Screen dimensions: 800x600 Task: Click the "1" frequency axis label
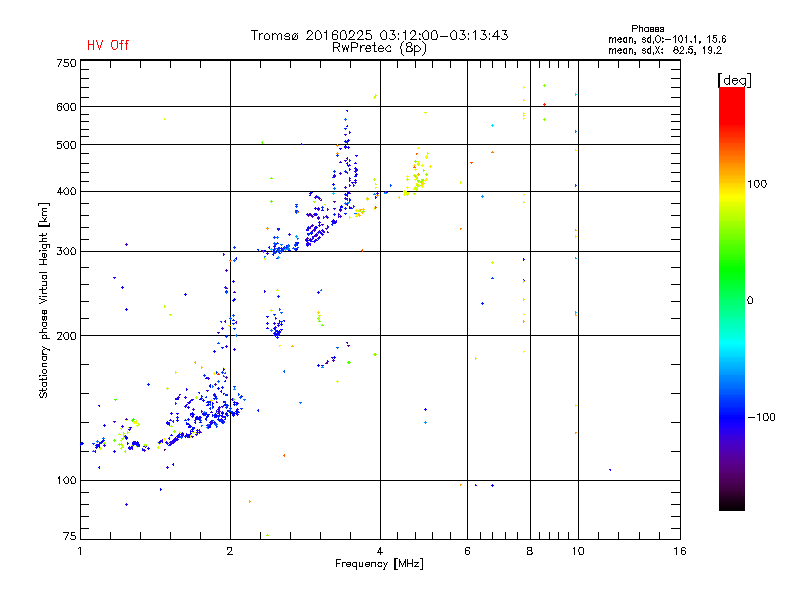click(x=80, y=551)
